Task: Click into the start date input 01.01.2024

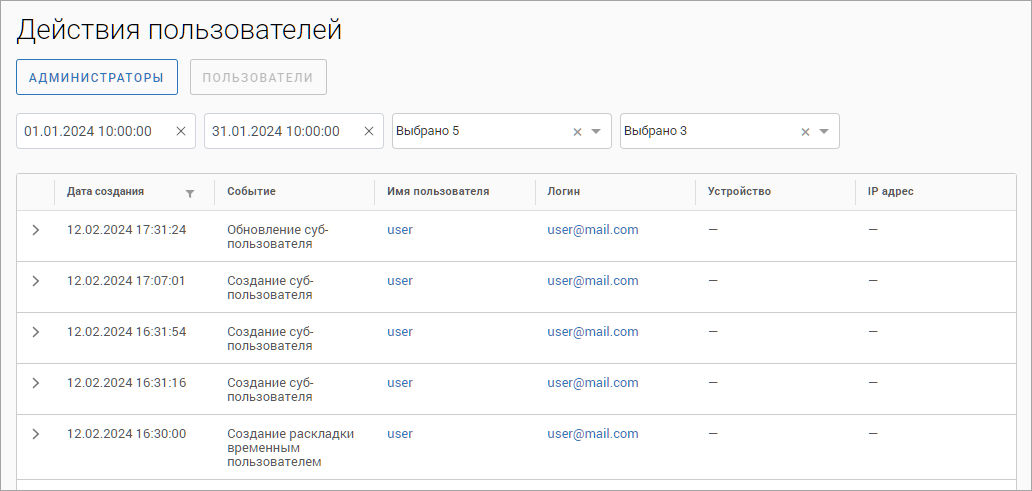Action: click(88, 131)
